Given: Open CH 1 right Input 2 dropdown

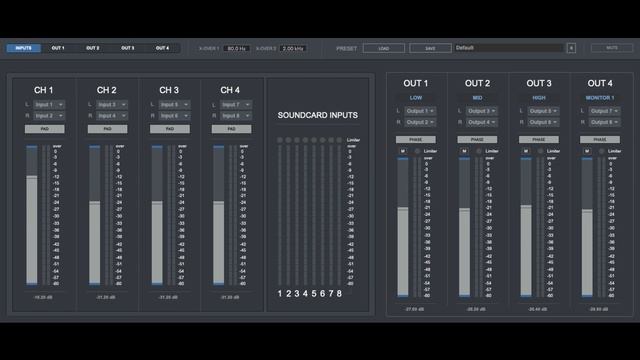Looking at the screenshot, I should pos(49,116).
